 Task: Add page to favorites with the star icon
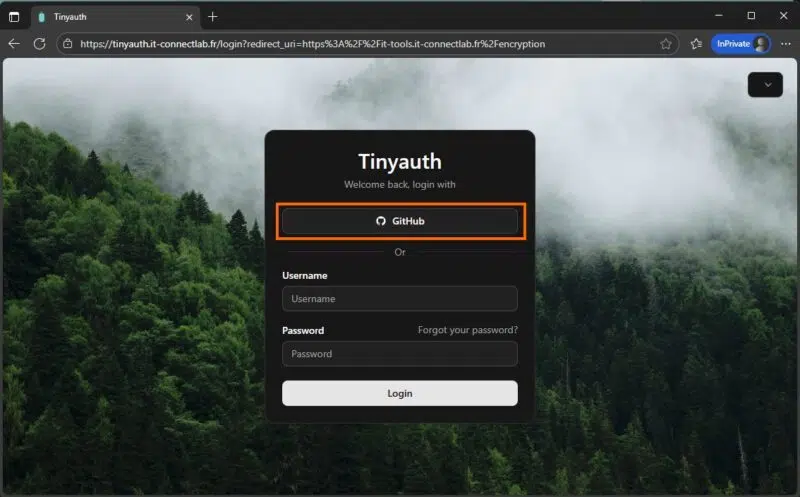pos(666,44)
